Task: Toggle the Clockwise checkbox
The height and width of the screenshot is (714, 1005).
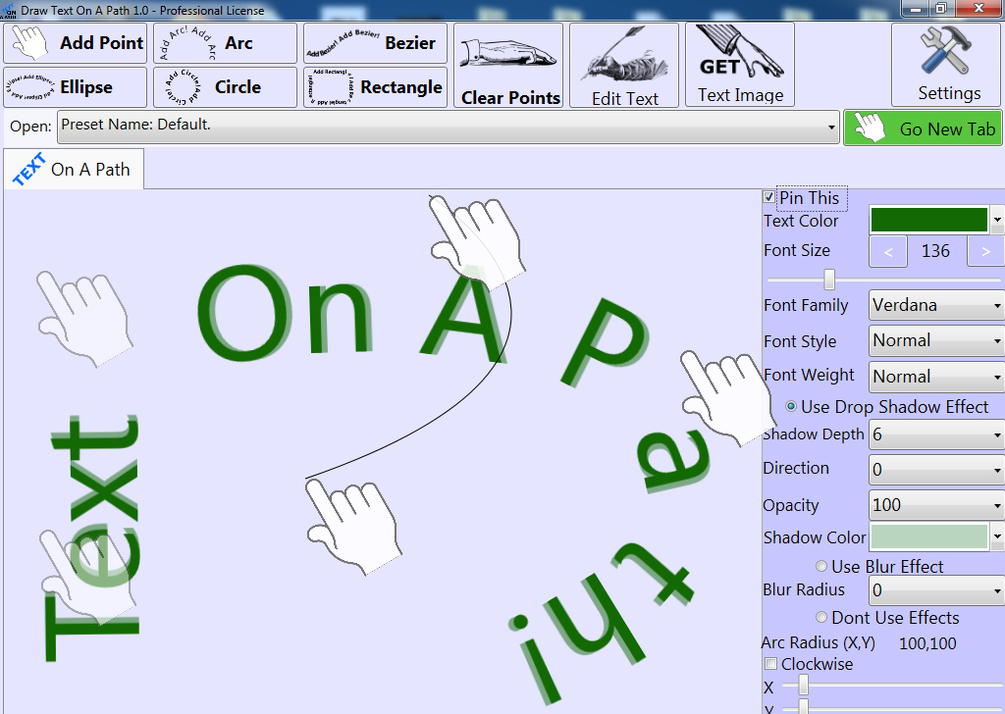Action: pos(771,663)
